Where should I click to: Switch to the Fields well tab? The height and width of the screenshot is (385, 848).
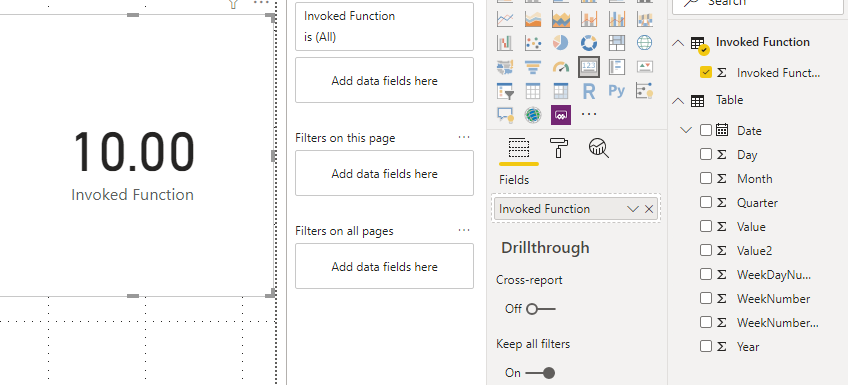click(x=519, y=148)
